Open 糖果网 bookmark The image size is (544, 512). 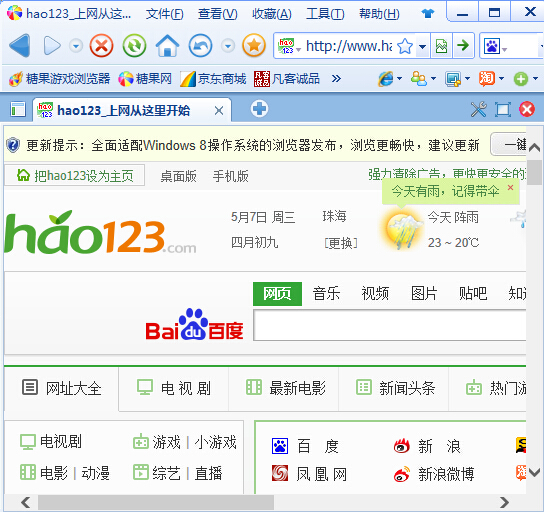click(145, 79)
